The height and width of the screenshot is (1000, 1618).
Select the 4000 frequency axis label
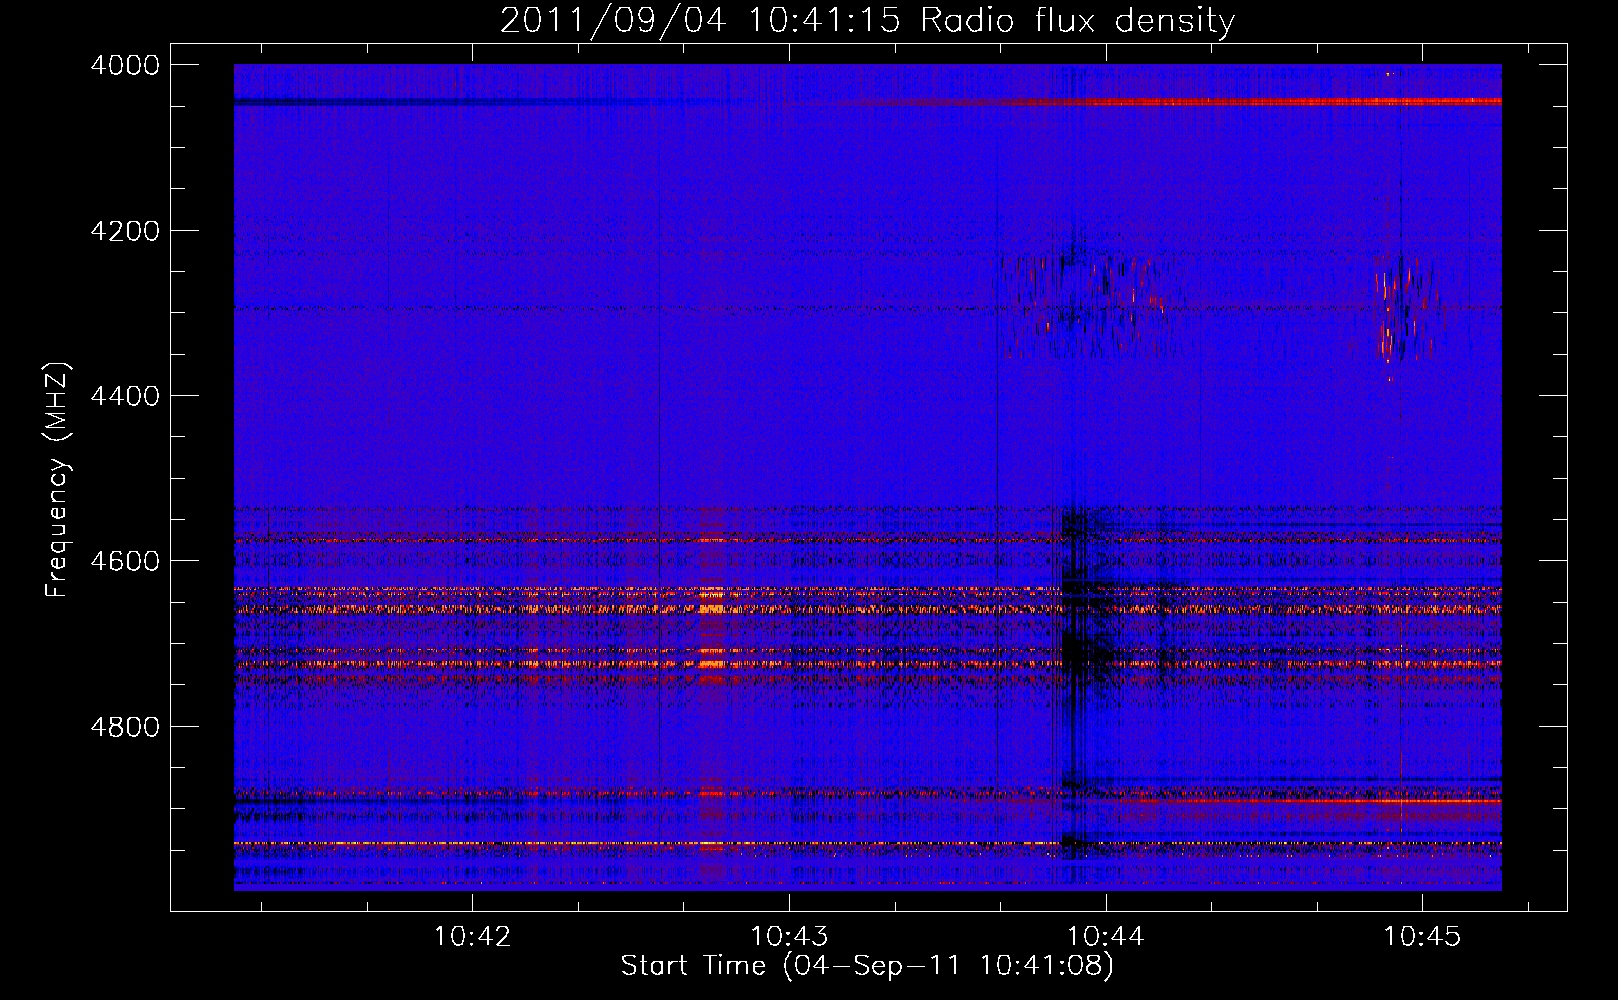coord(125,65)
